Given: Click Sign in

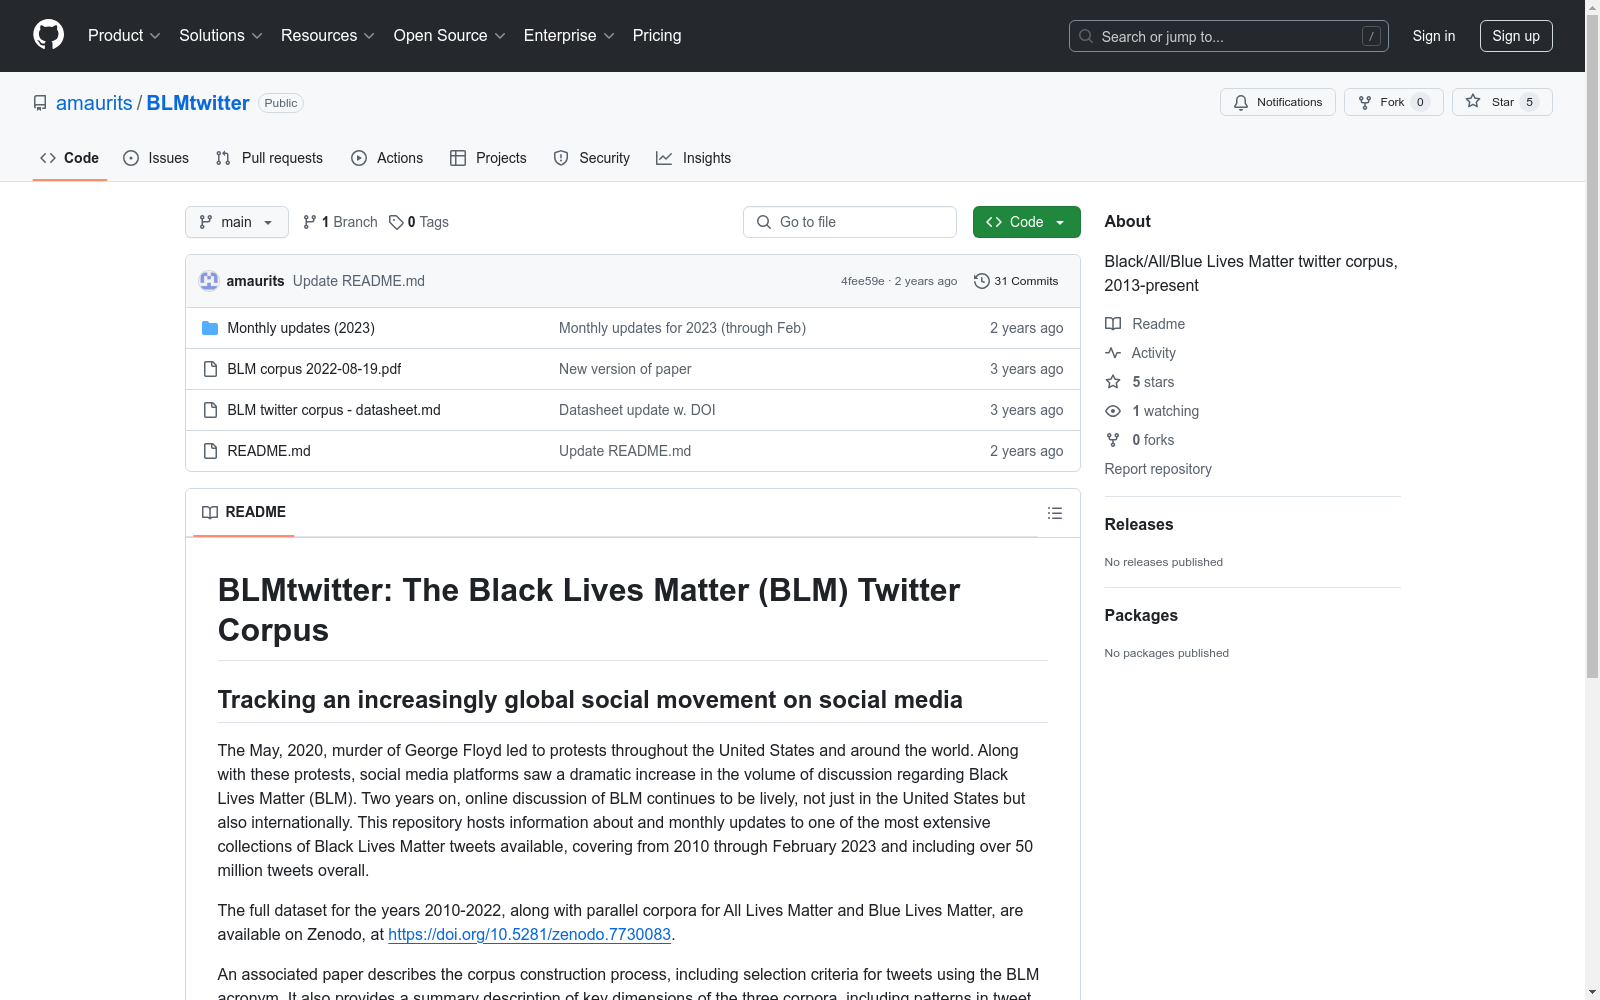Looking at the screenshot, I should [1433, 36].
